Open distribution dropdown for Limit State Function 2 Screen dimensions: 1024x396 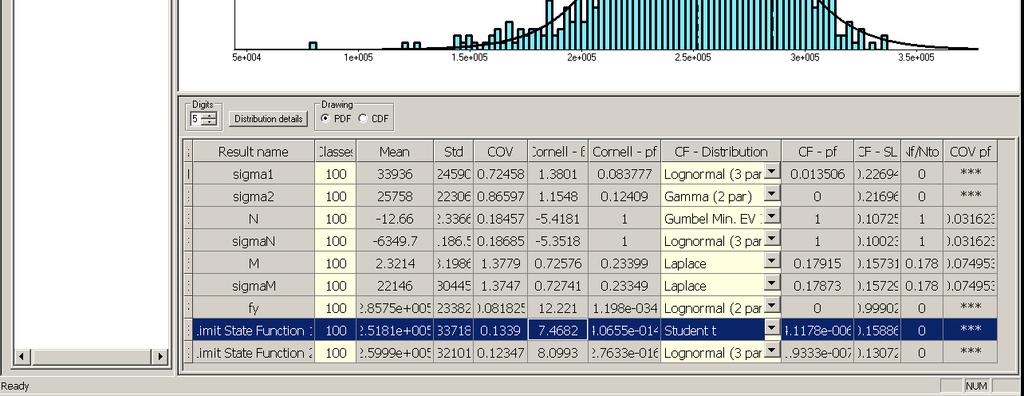(772, 350)
